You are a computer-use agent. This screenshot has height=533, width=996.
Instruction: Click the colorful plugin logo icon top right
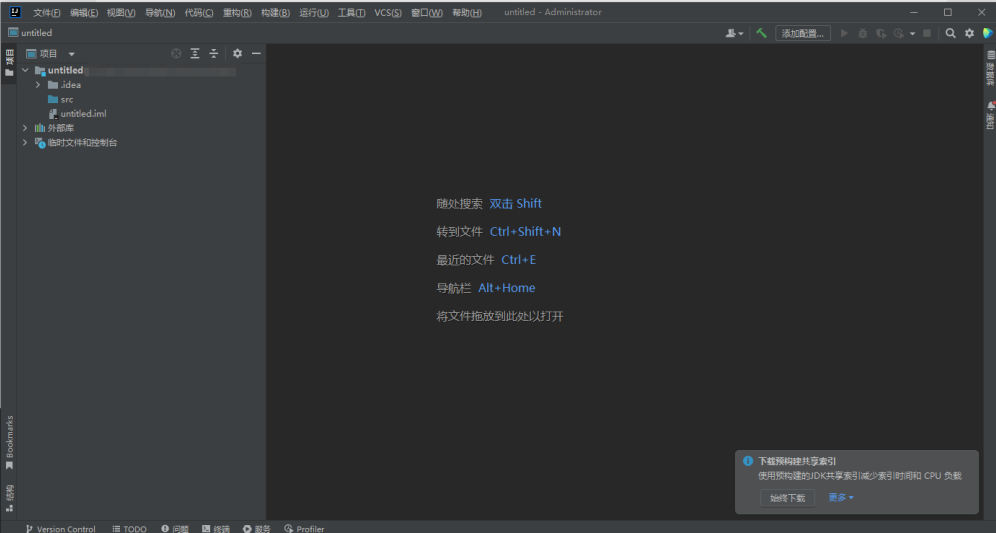[x=988, y=33]
